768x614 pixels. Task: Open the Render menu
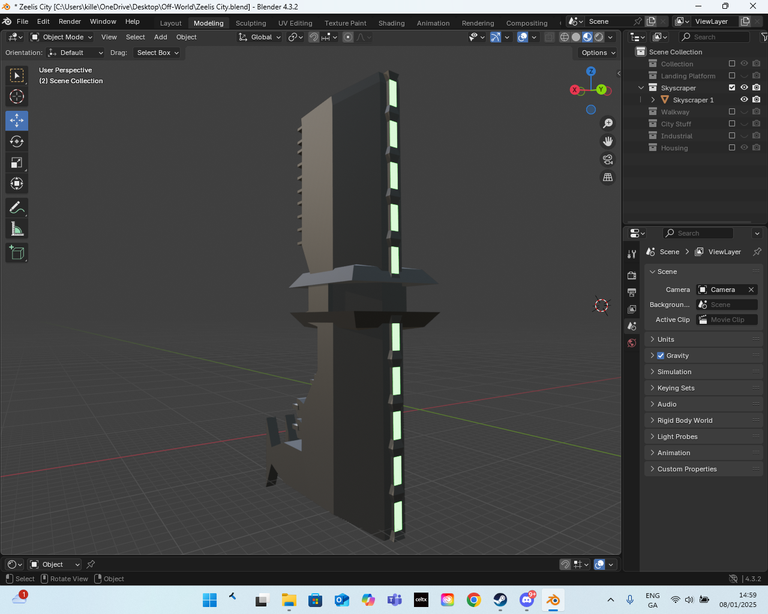[x=70, y=21]
